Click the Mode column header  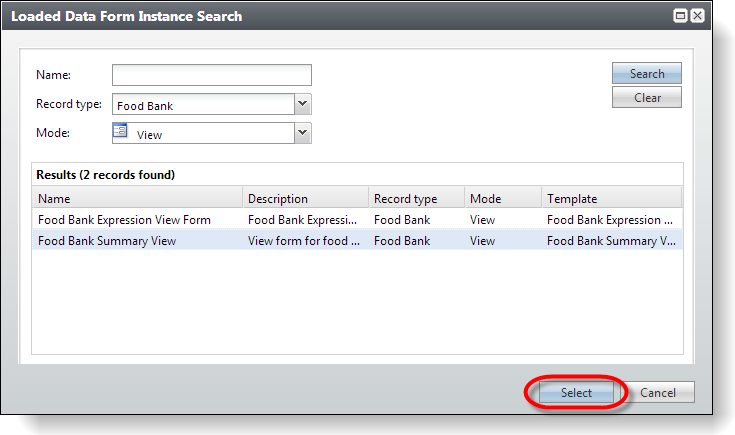coord(503,198)
